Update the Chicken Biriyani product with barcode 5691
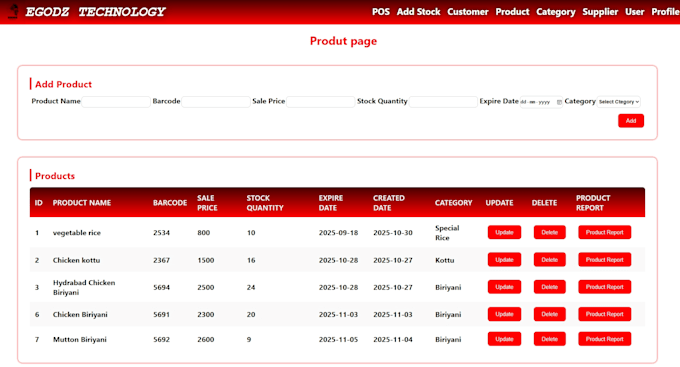The width and height of the screenshot is (680, 367). tap(504, 314)
